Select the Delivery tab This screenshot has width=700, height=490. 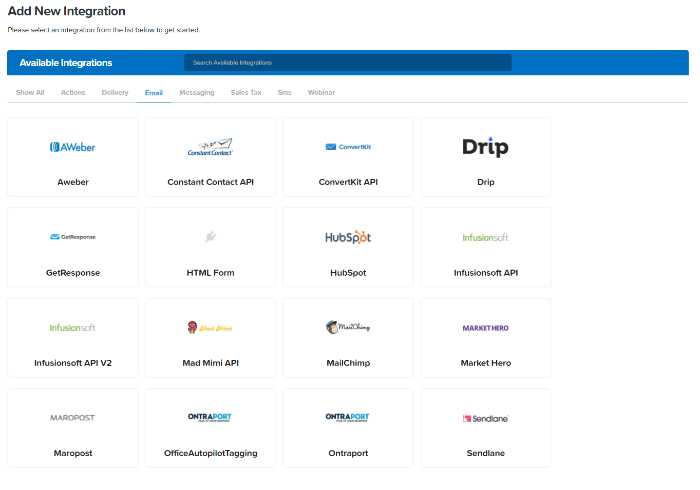click(115, 92)
